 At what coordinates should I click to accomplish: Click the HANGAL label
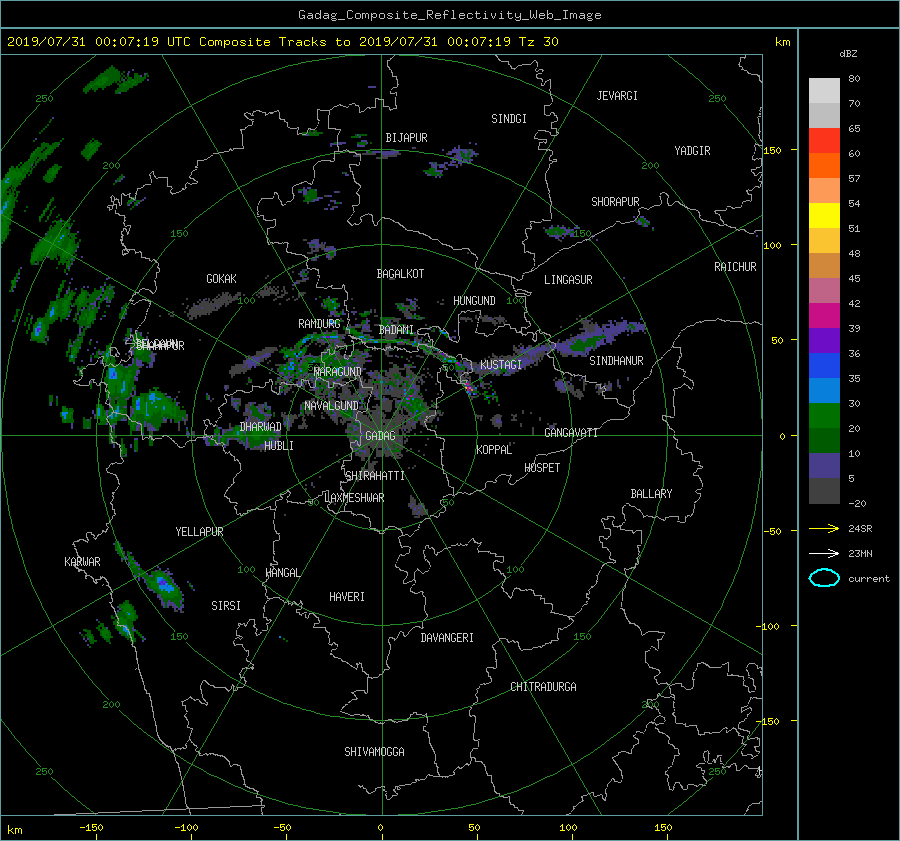click(283, 573)
